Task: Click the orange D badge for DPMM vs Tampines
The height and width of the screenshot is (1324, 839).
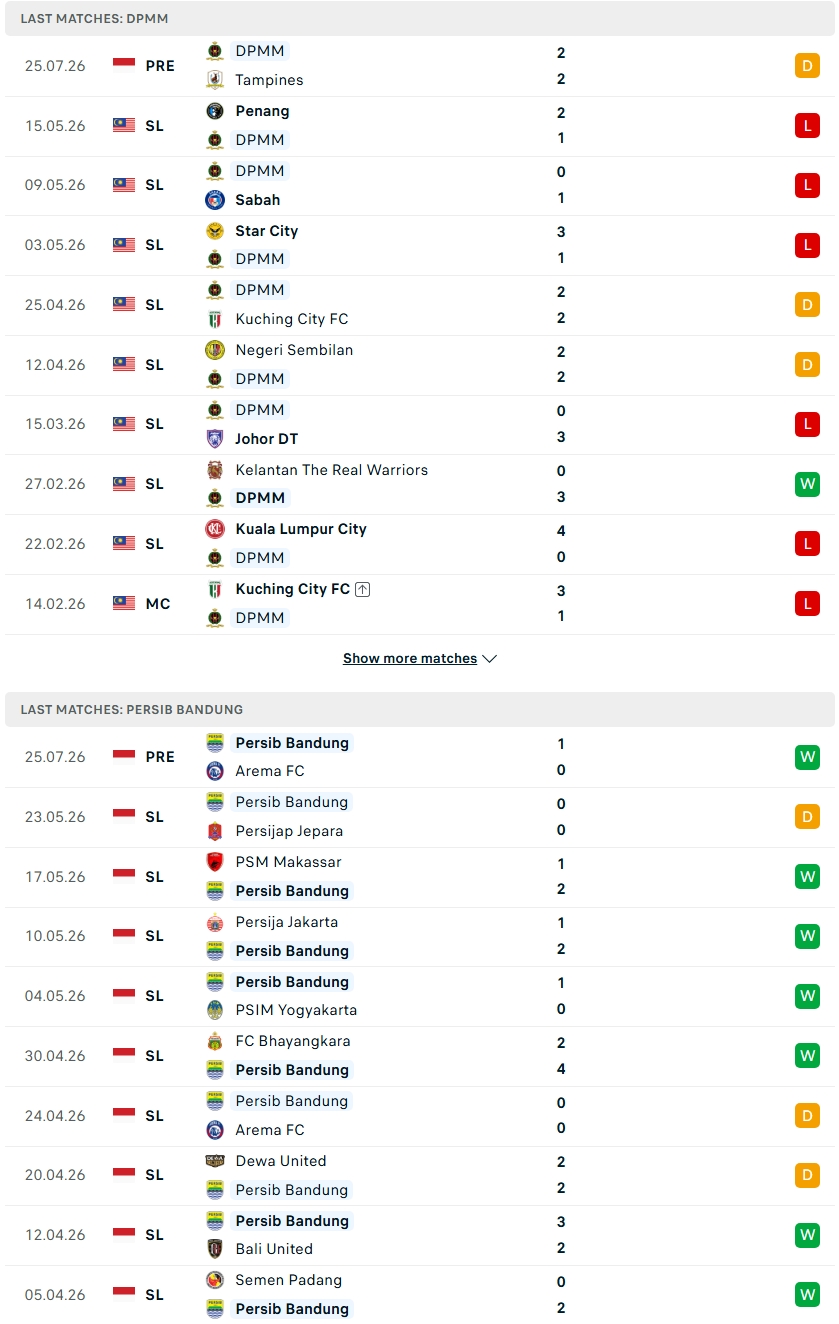Action: pyautogui.click(x=807, y=66)
